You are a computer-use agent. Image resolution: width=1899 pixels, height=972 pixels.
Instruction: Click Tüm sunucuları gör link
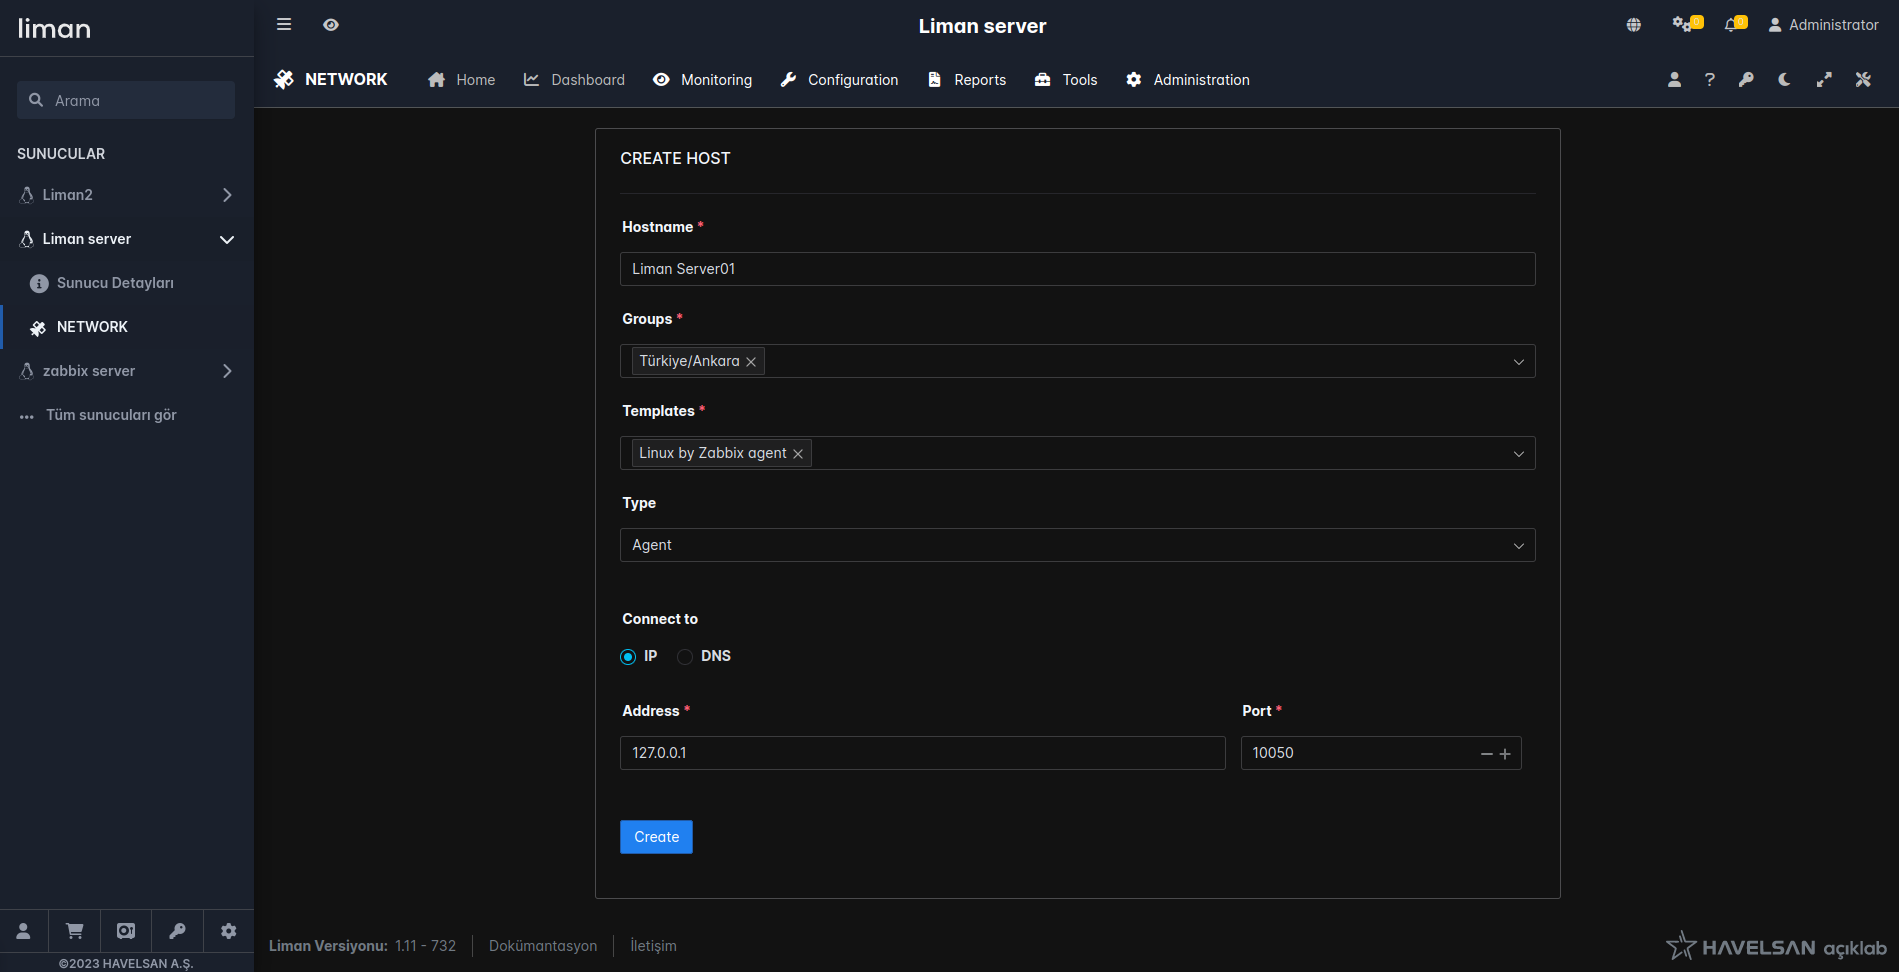tap(111, 415)
